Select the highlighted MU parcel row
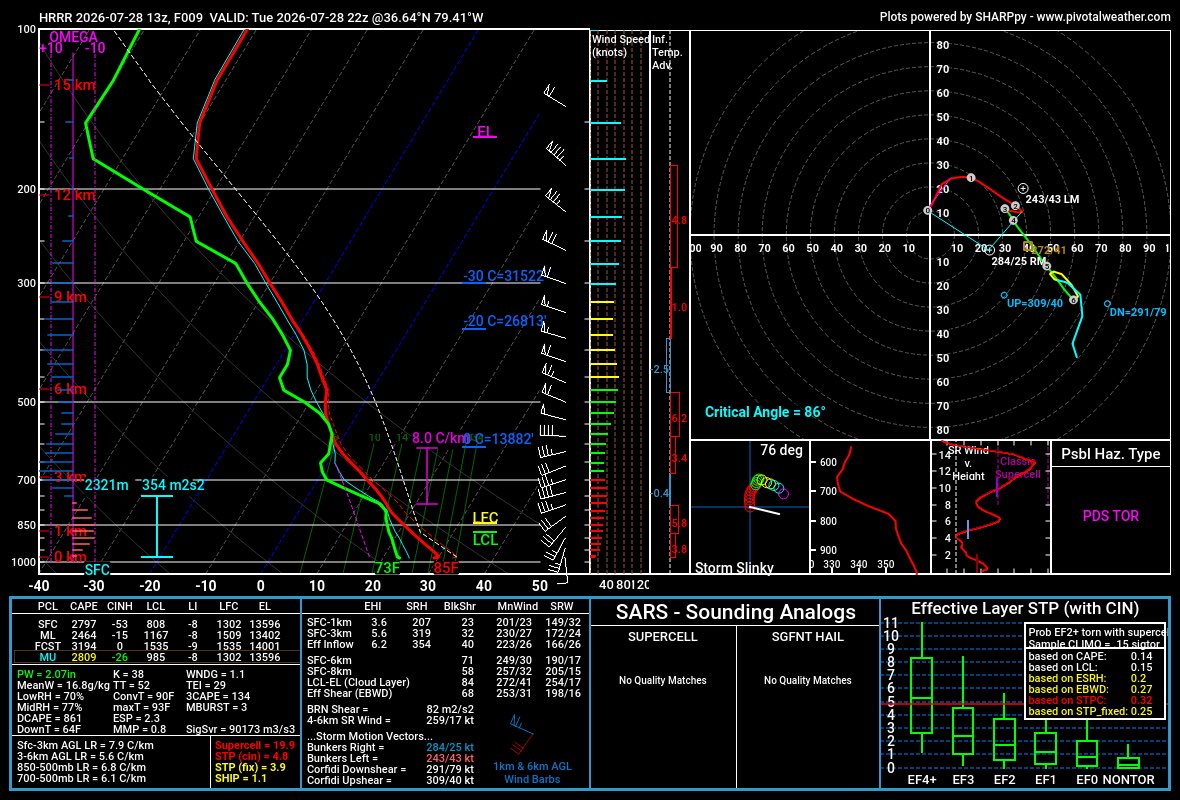This screenshot has height=800, width=1180. (x=156, y=657)
